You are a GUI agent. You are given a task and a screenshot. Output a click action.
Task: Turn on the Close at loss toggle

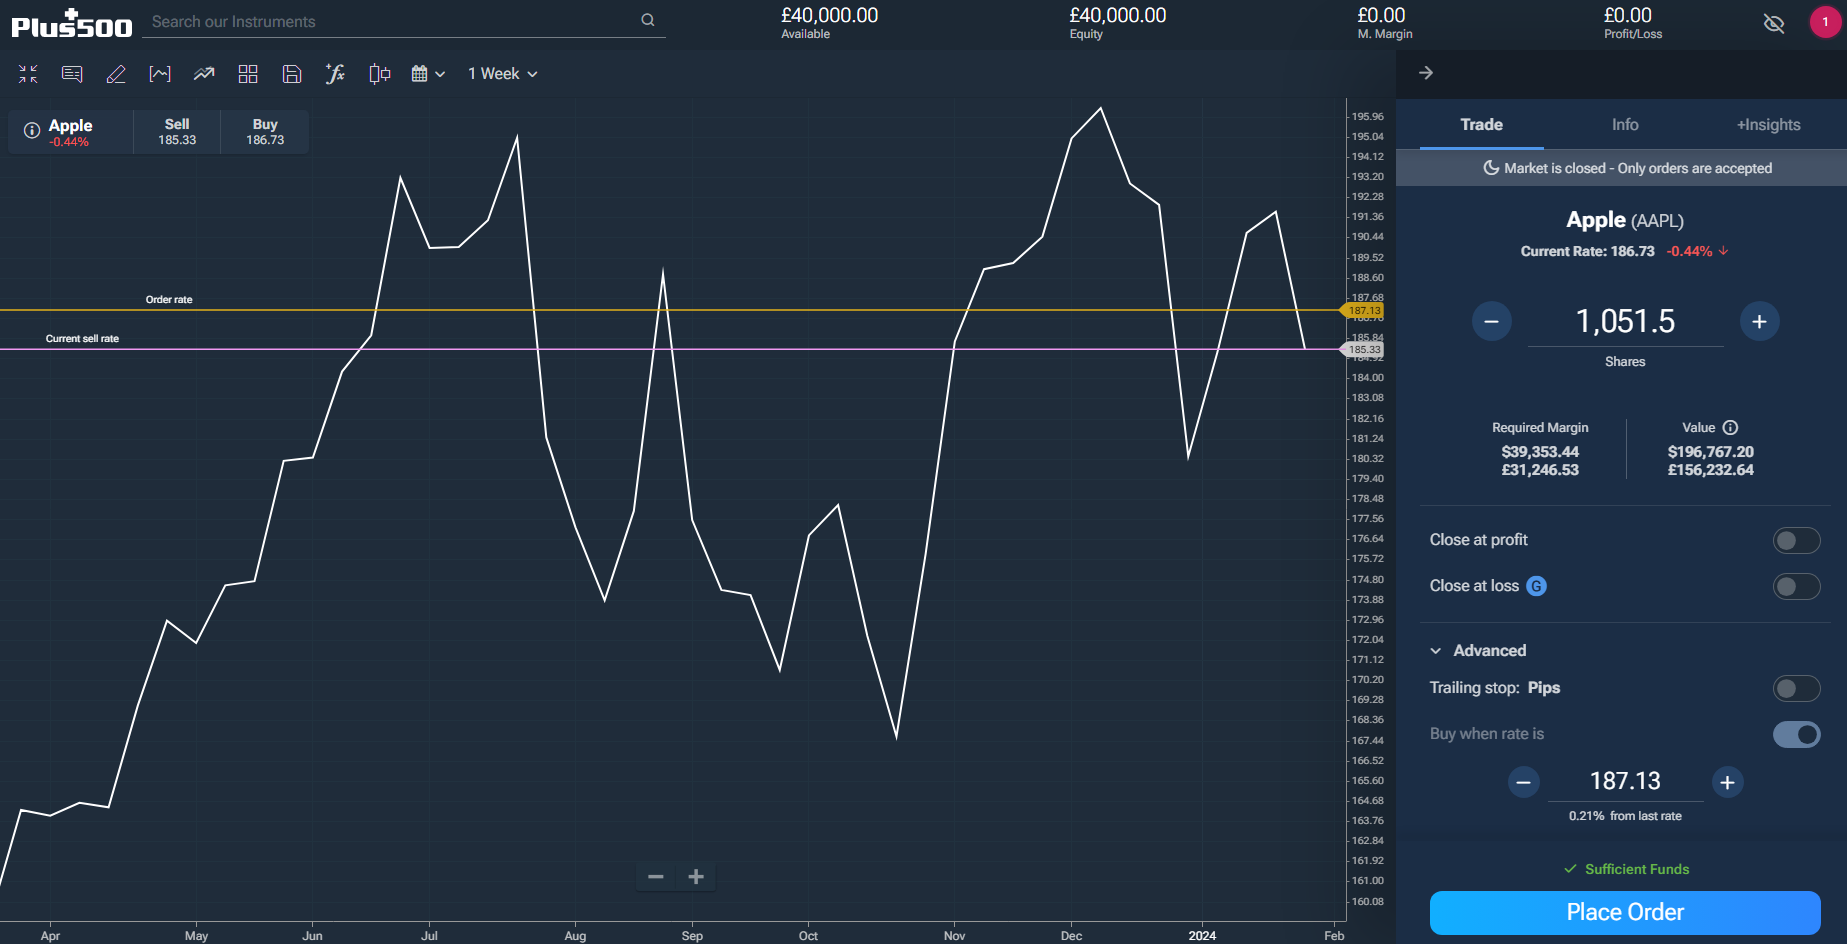click(1796, 587)
